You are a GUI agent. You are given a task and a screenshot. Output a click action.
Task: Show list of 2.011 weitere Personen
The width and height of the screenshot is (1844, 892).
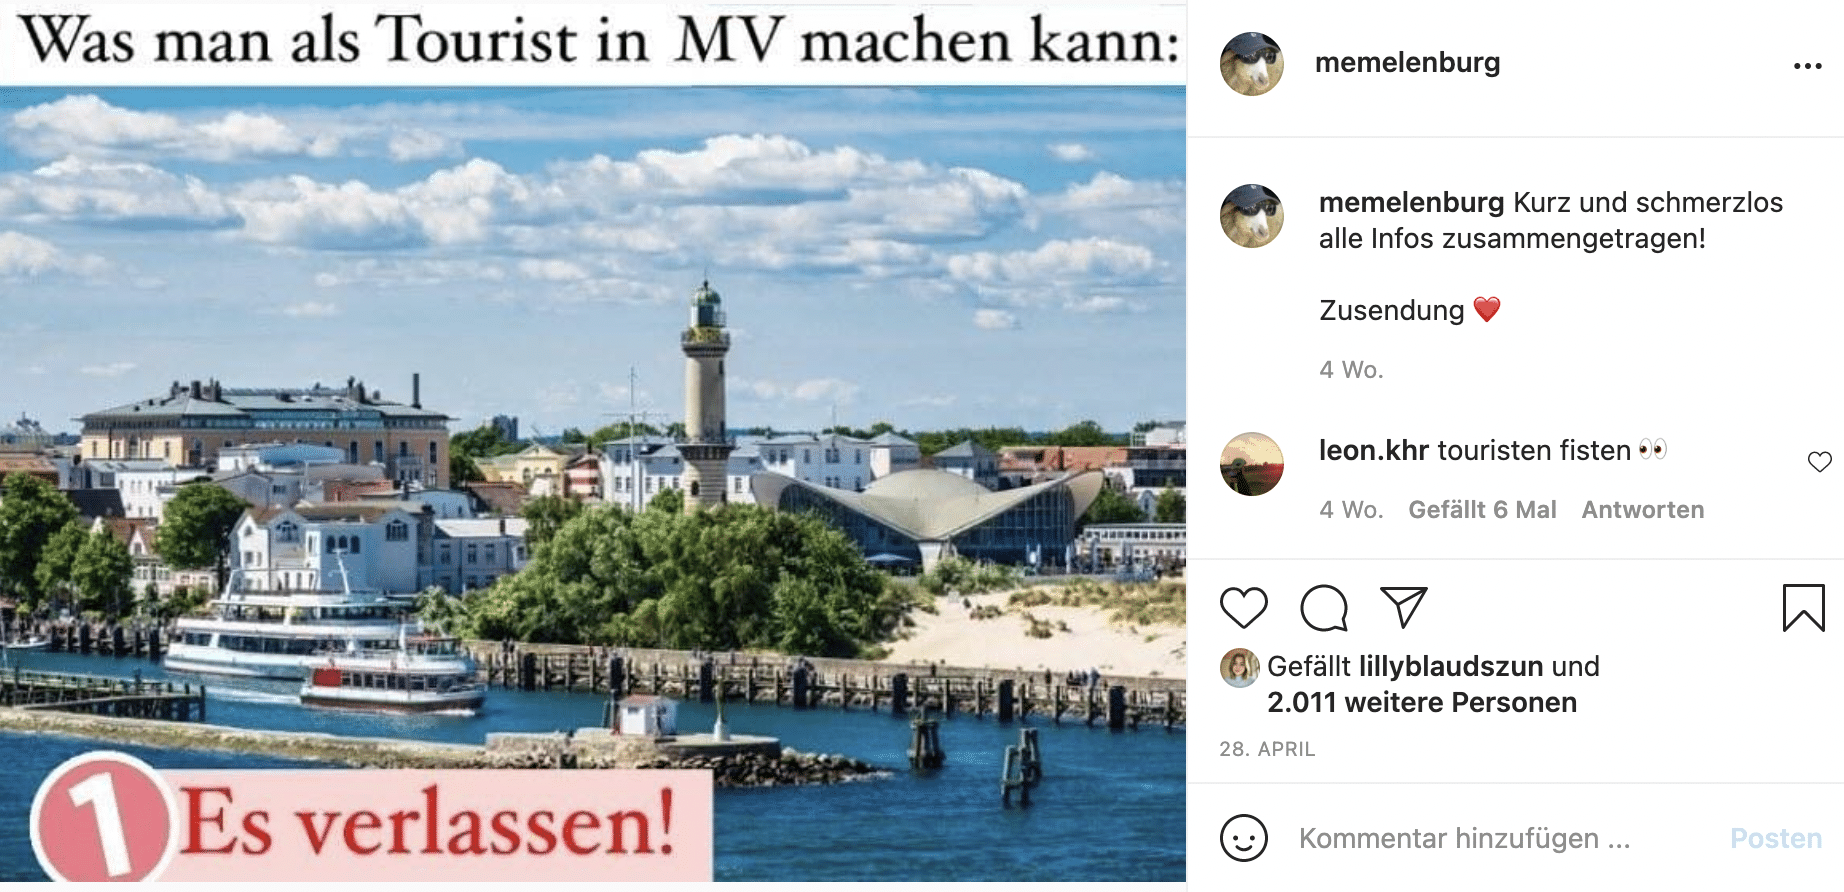[1422, 702]
